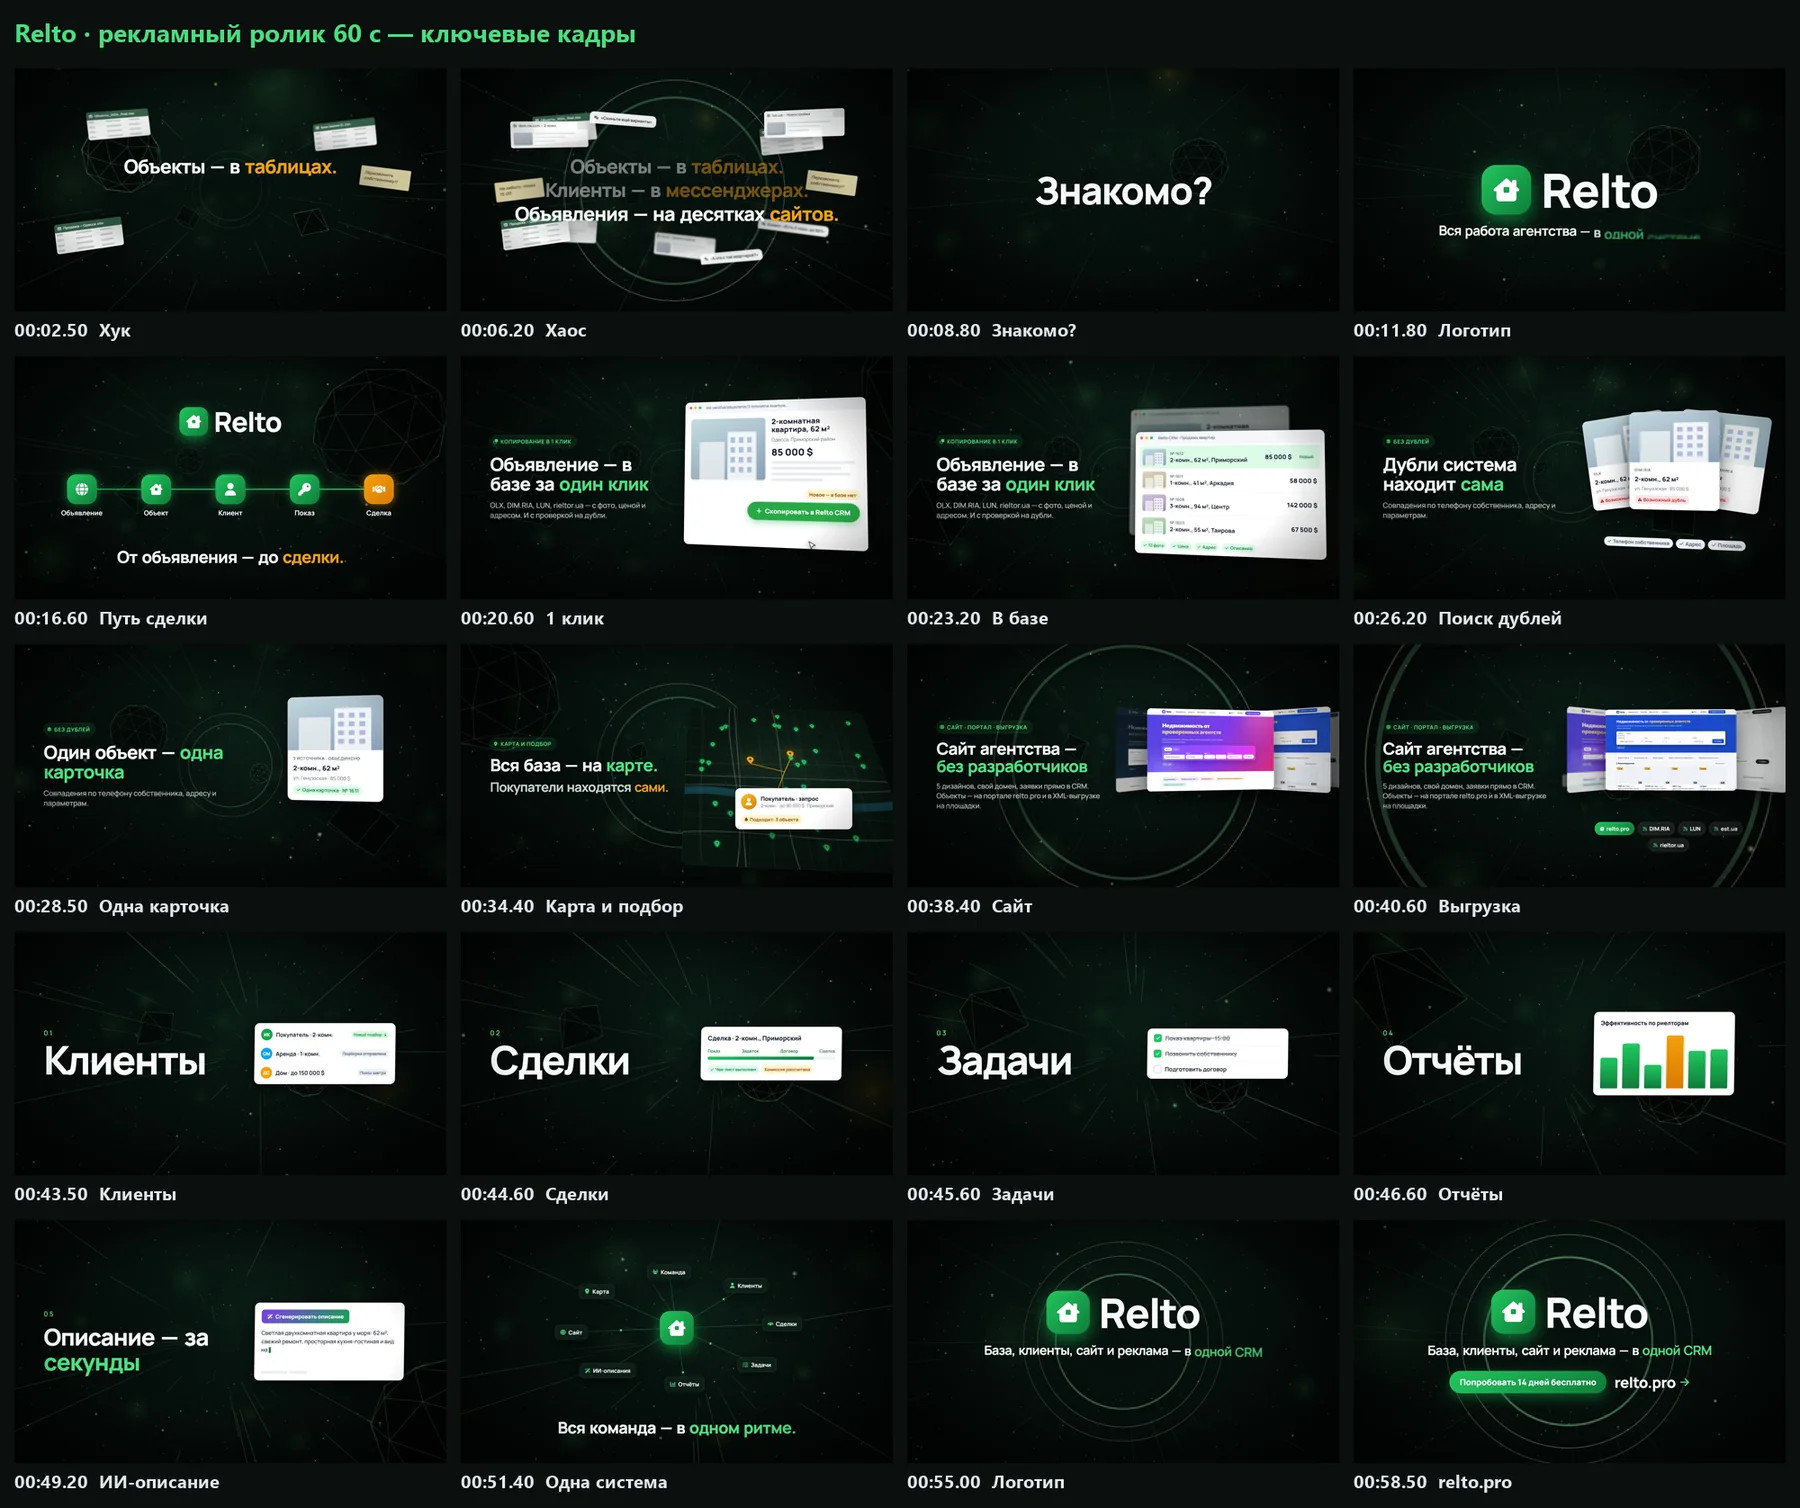Click caption '00:28.50 Одна карточка'
Screen dimensions: 1800x1508
point(122,906)
